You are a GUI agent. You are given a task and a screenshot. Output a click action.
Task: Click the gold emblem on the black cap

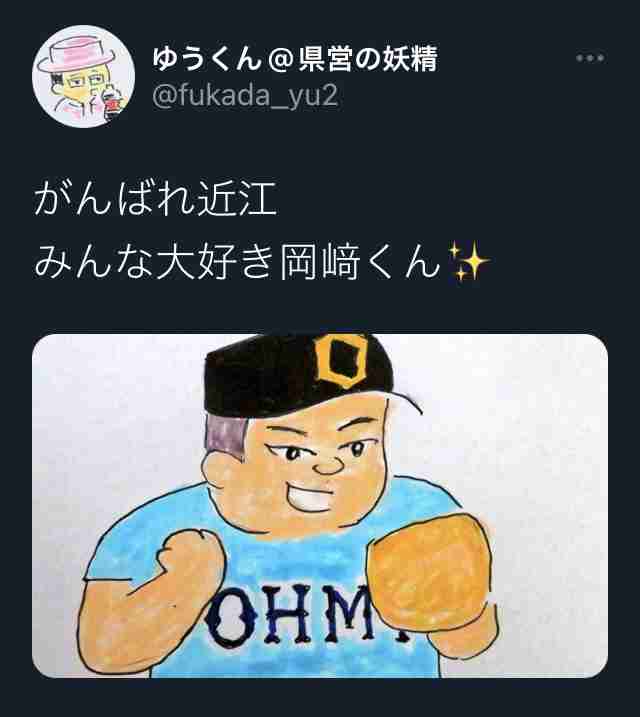point(341,359)
